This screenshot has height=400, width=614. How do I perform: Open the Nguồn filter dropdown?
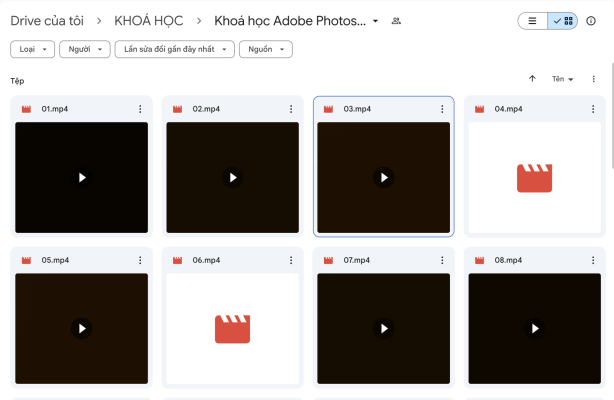265,49
